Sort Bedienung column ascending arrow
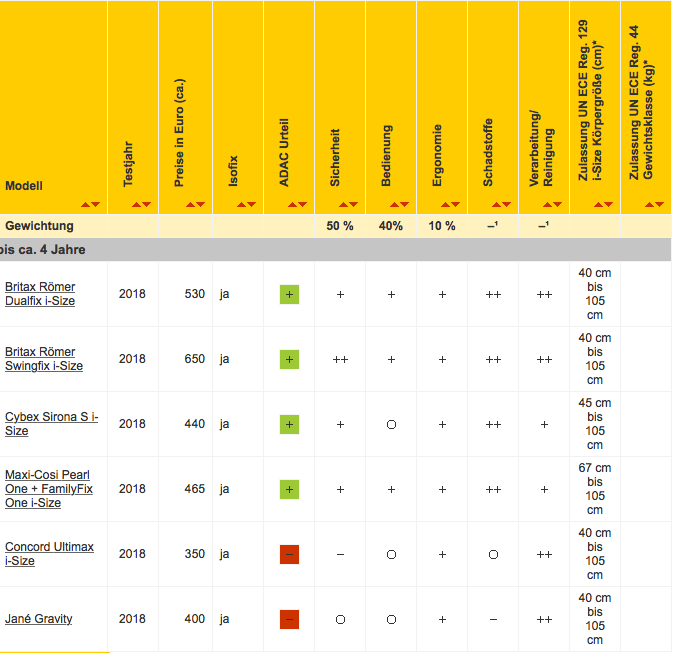Screen dimensions: 673x653 coord(394,204)
